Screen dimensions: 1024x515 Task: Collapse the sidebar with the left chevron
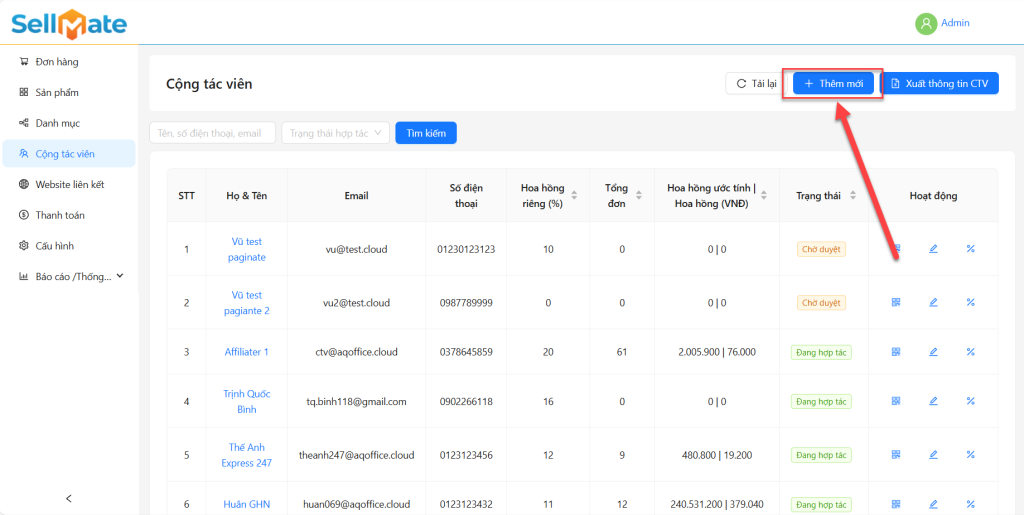69,498
